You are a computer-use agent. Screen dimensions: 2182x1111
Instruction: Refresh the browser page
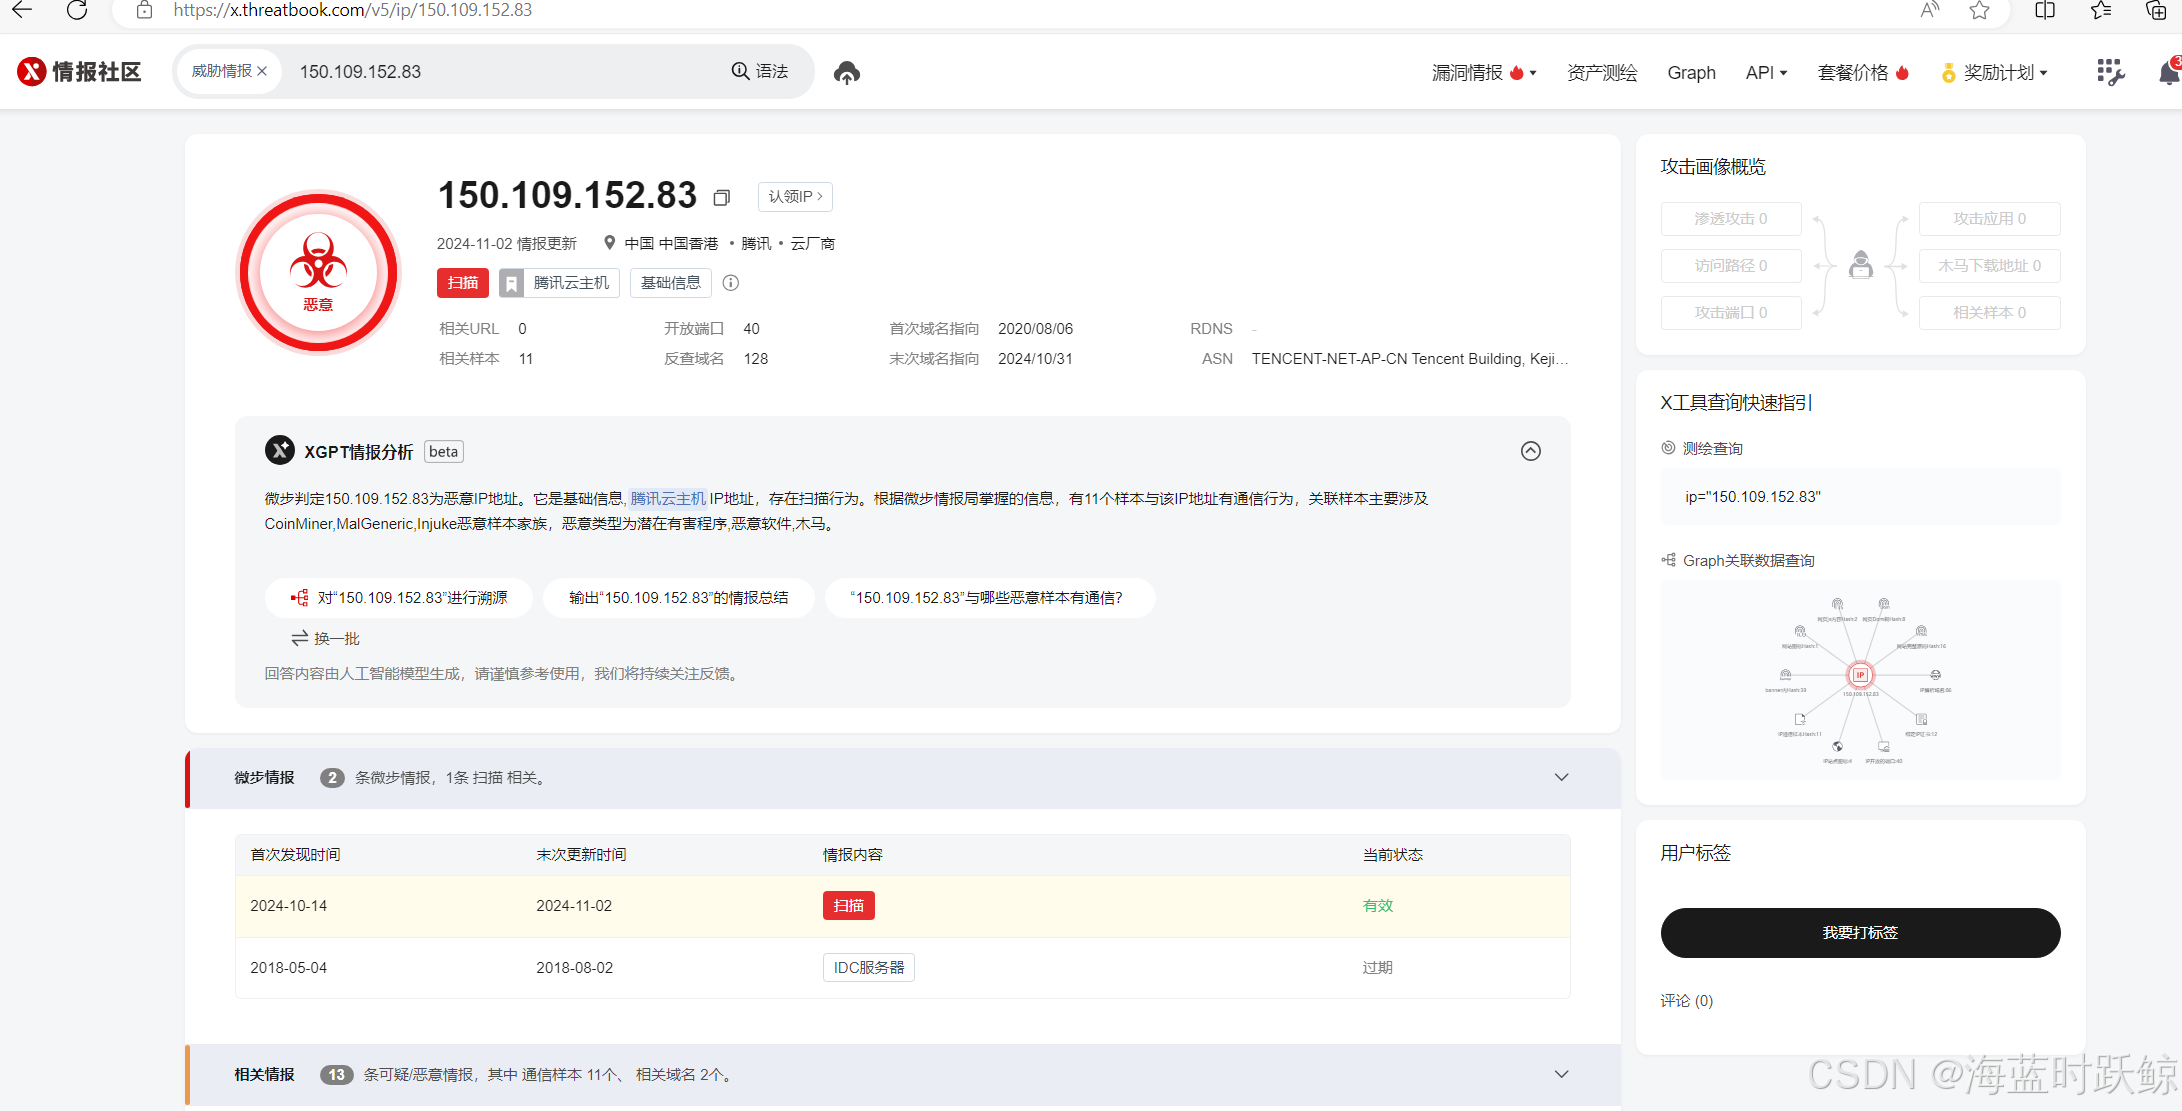(x=77, y=10)
